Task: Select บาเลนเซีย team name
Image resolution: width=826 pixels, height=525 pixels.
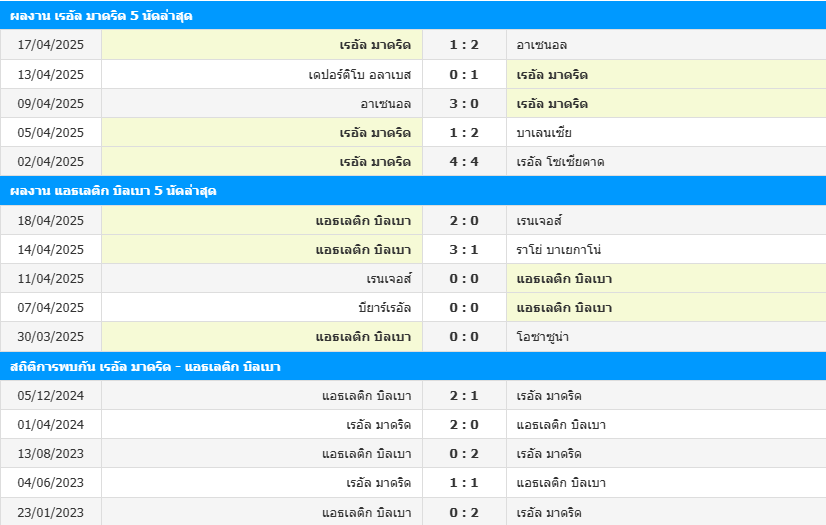Action: click(x=544, y=133)
